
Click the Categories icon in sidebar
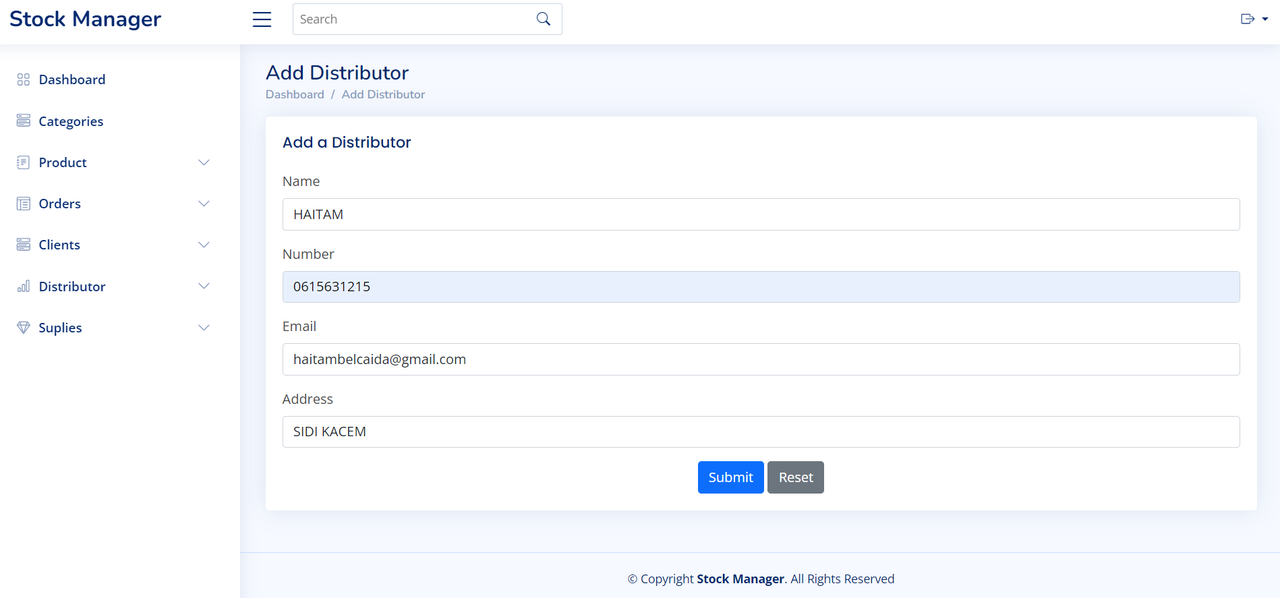point(23,121)
